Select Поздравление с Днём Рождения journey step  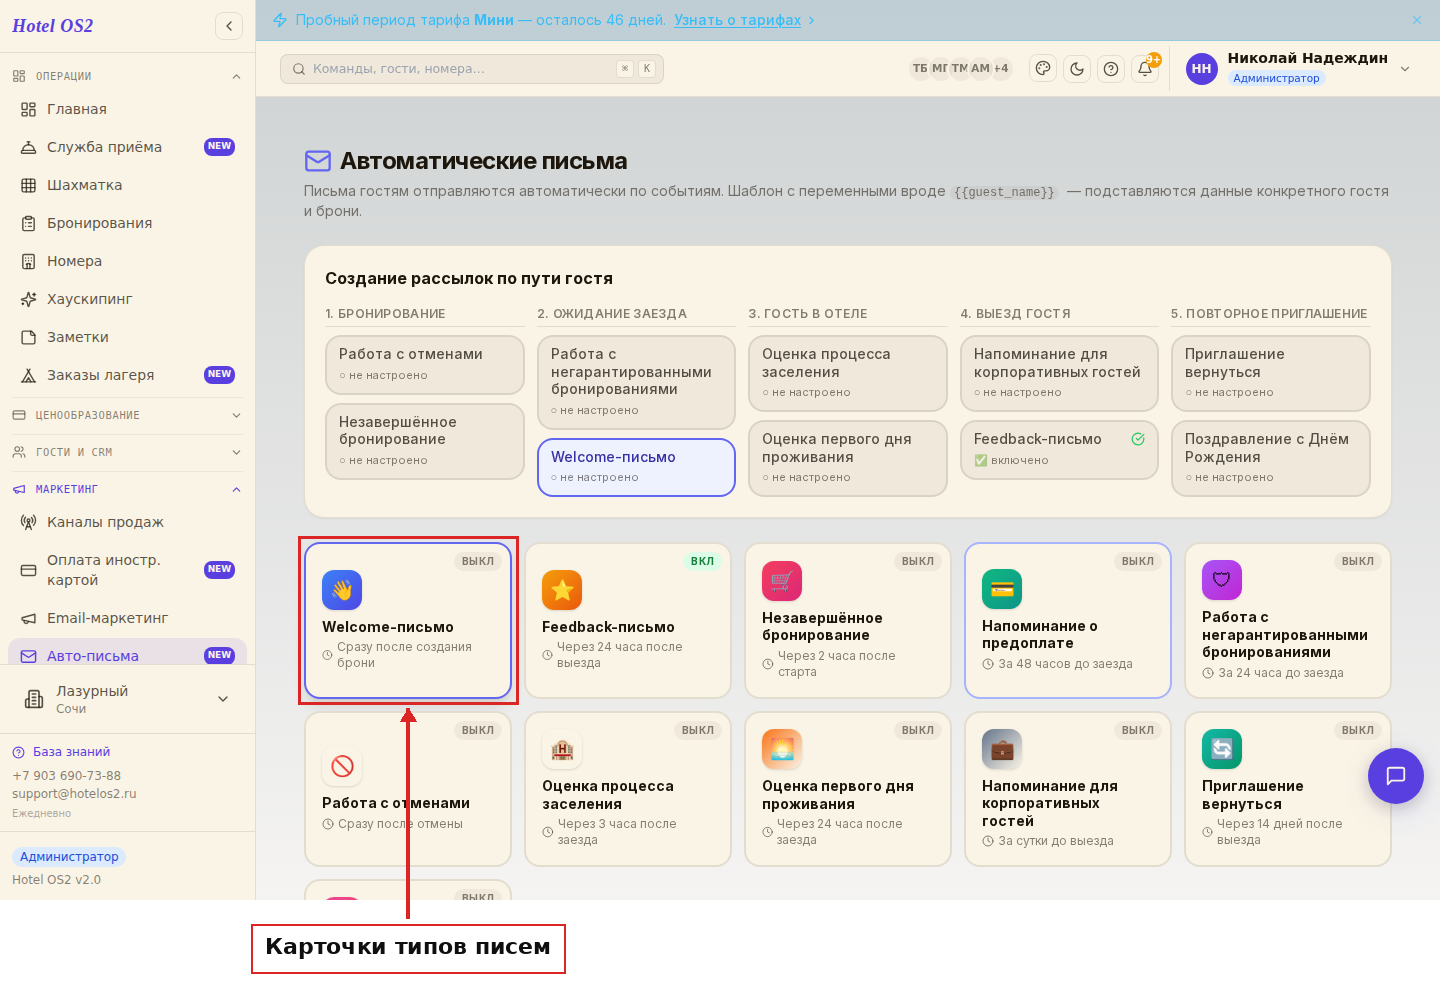point(1270,458)
